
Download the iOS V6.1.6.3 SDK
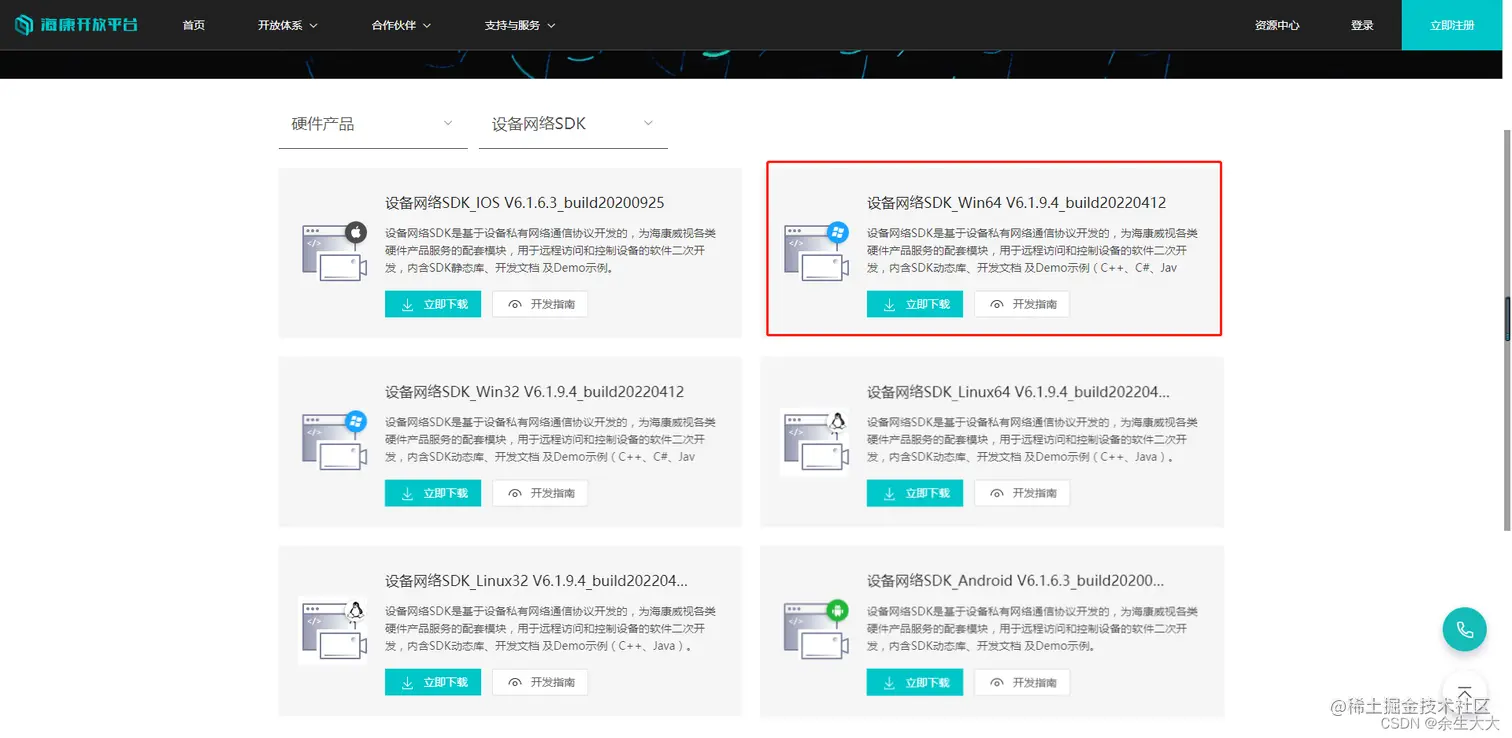coord(433,304)
